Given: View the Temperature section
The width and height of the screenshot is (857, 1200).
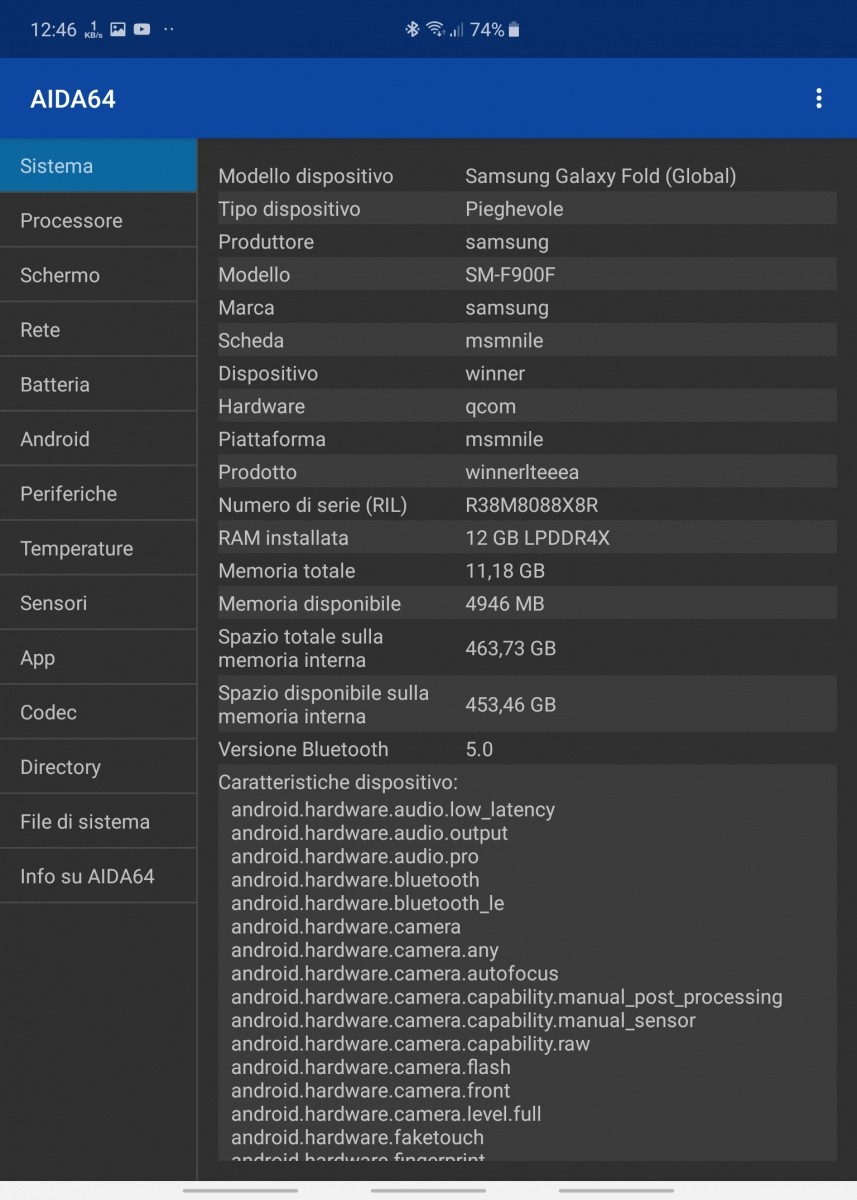Looking at the screenshot, I should point(98,549).
